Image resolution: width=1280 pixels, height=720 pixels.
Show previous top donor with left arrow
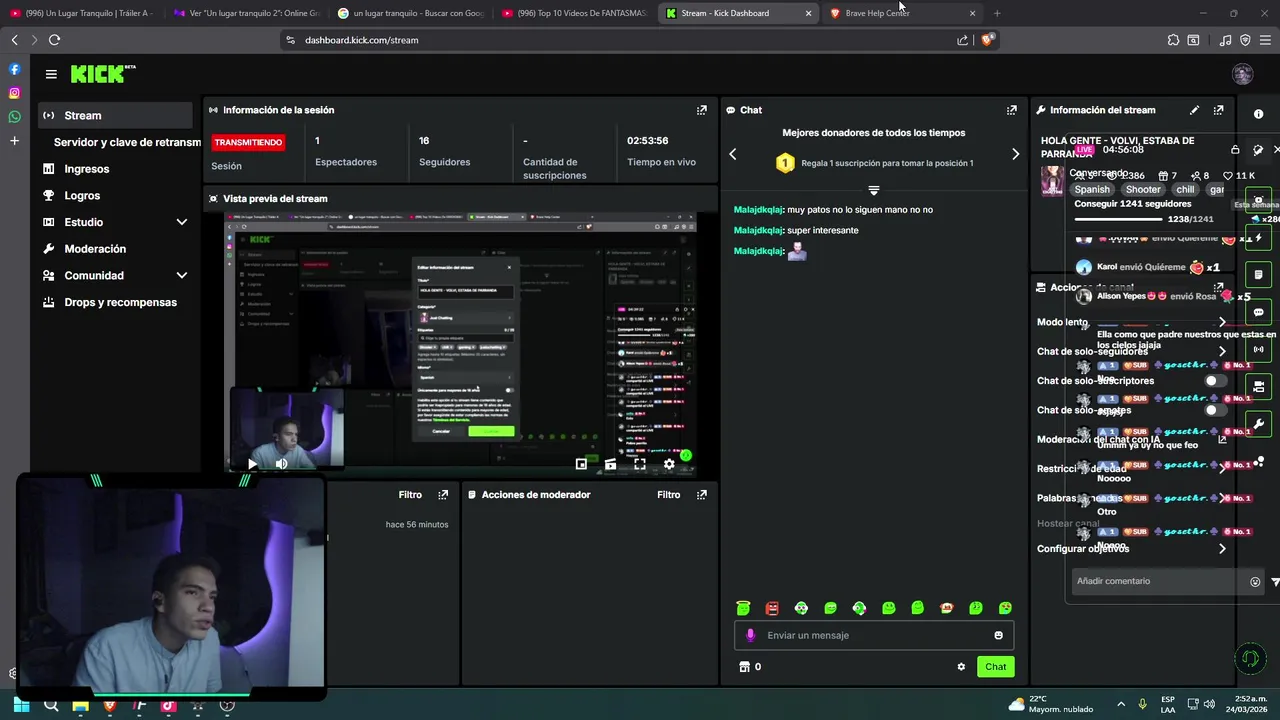pyautogui.click(x=733, y=154)
